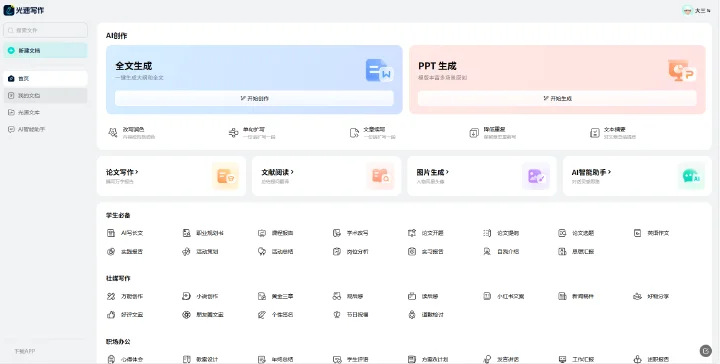
Task: Select the 论文选题 template icon
Action: 562,233
